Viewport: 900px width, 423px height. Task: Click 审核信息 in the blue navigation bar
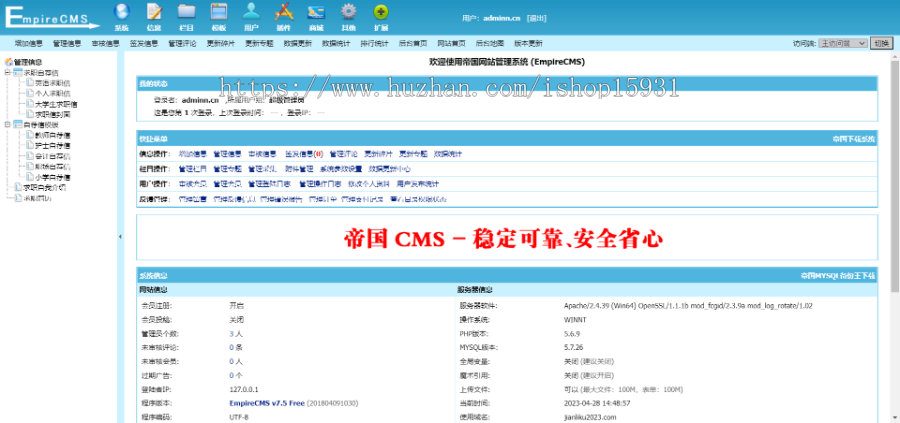(x=106, y=43)
